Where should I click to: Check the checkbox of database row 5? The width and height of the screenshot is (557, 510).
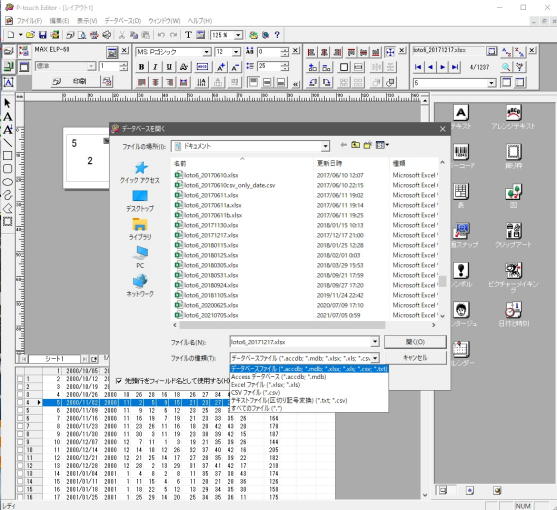(x=20, y=411)
